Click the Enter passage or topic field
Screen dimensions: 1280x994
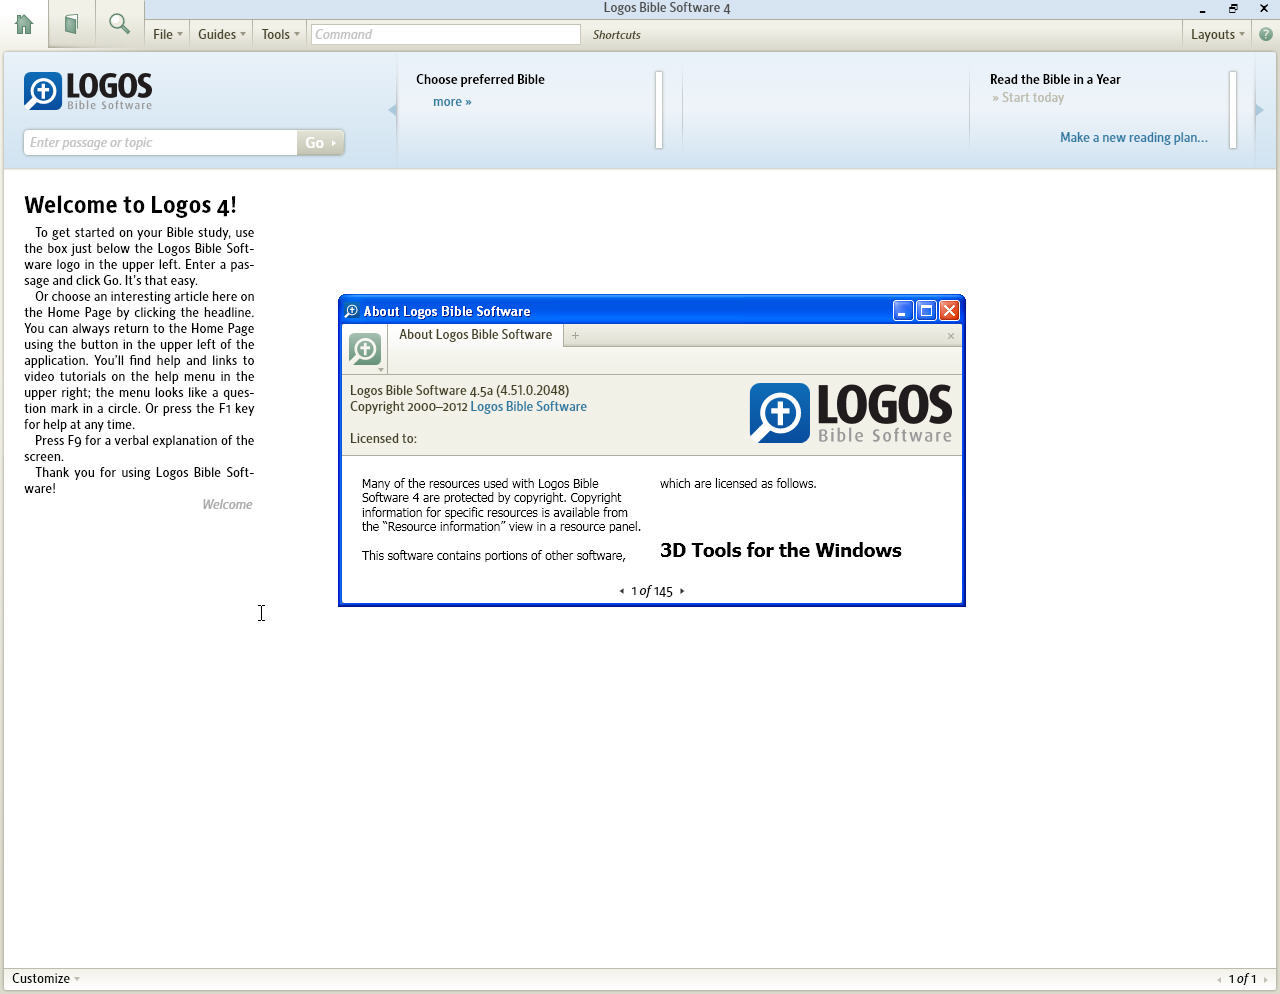160,142
